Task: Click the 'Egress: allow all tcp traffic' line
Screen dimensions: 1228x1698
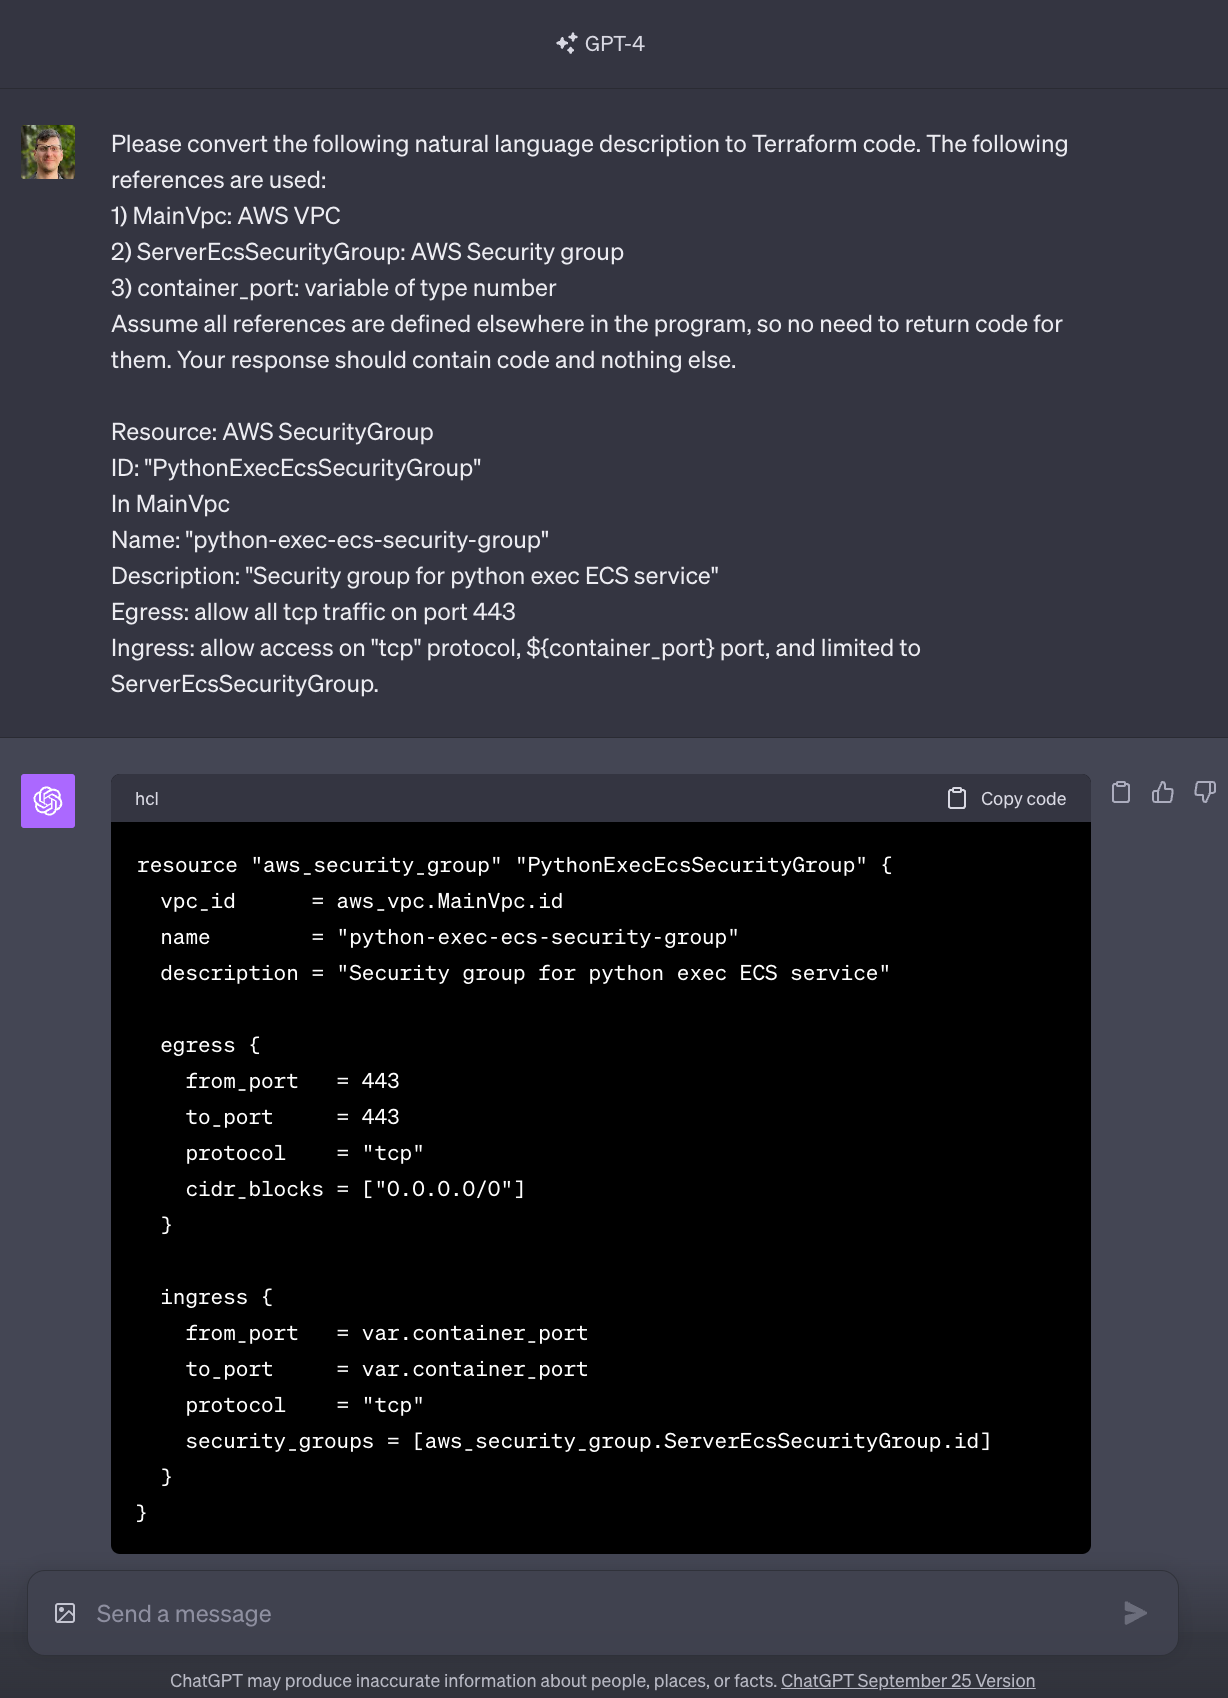Action: click(x=313, y=612)
